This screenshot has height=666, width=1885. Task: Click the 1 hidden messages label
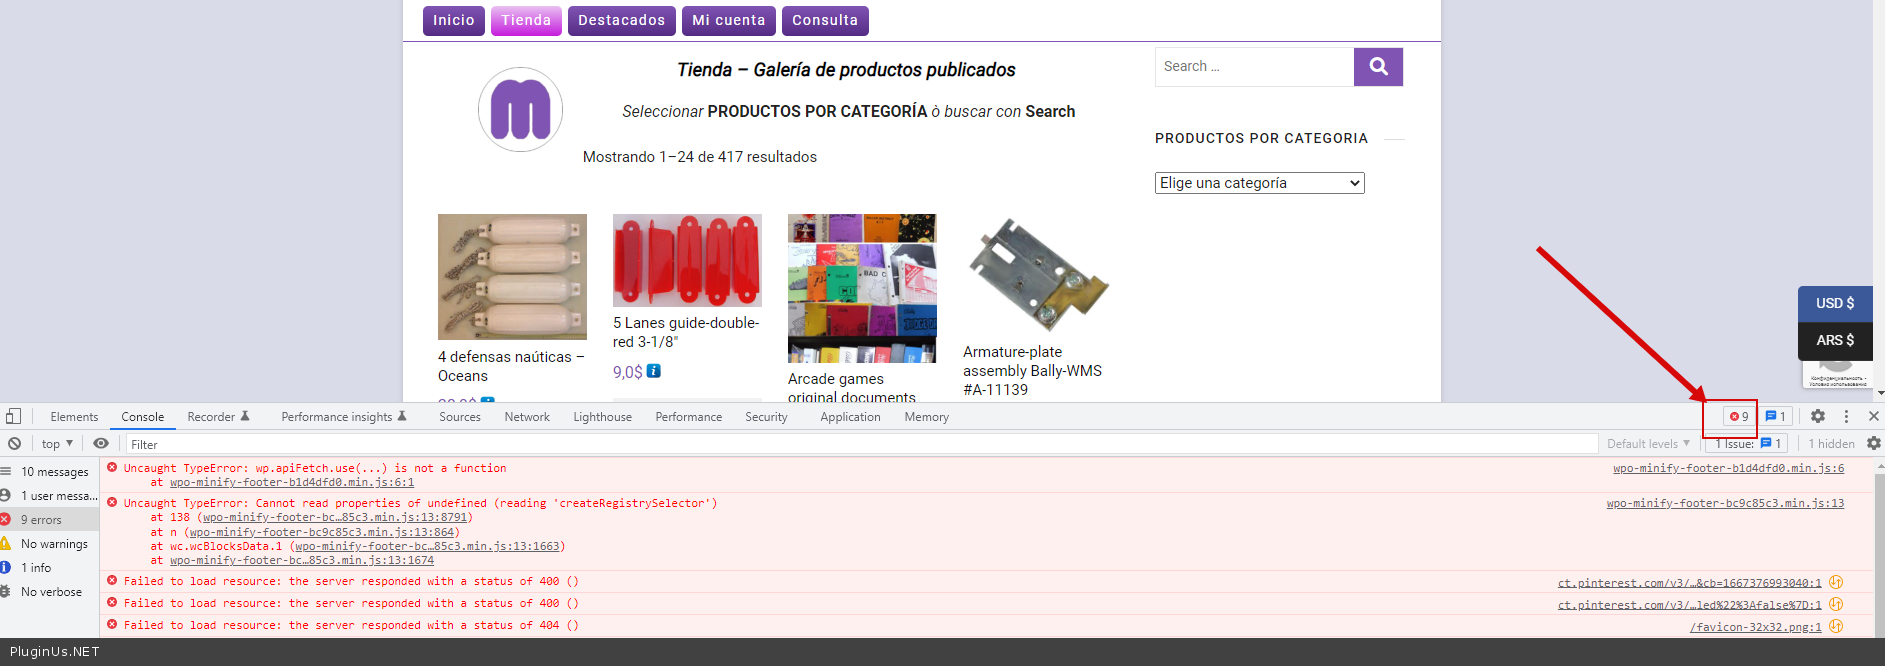1831,444
